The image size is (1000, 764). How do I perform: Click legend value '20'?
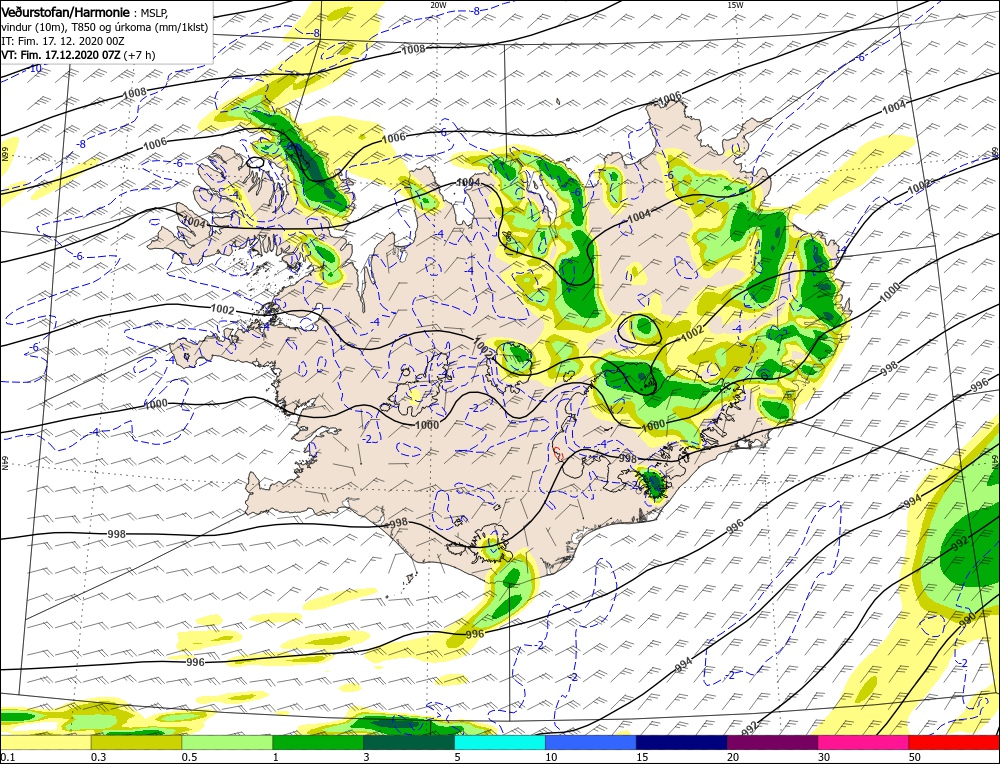coord(733,756)
